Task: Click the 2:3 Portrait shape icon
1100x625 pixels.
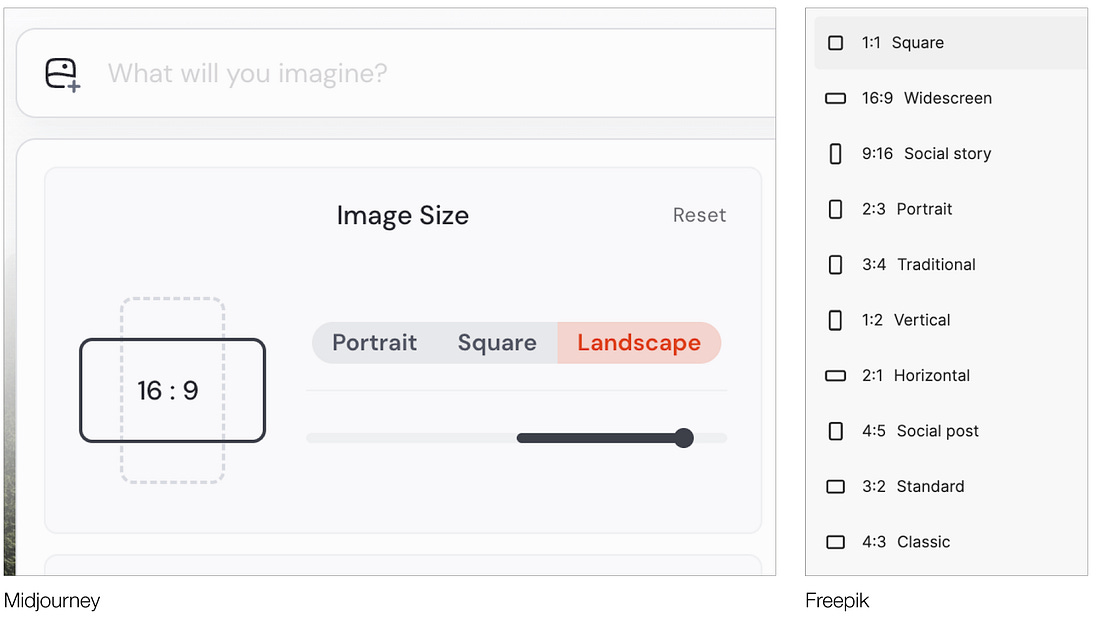Action: coord(836,210)
